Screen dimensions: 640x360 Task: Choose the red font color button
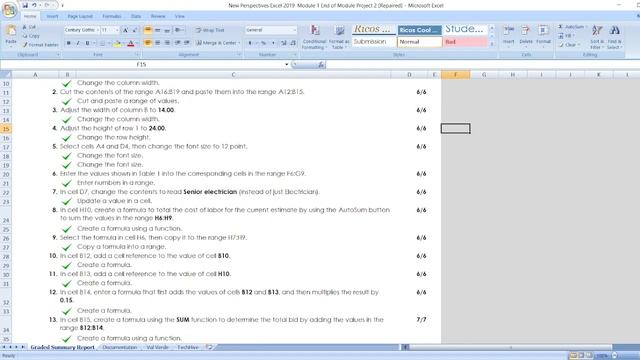(131, 43)
